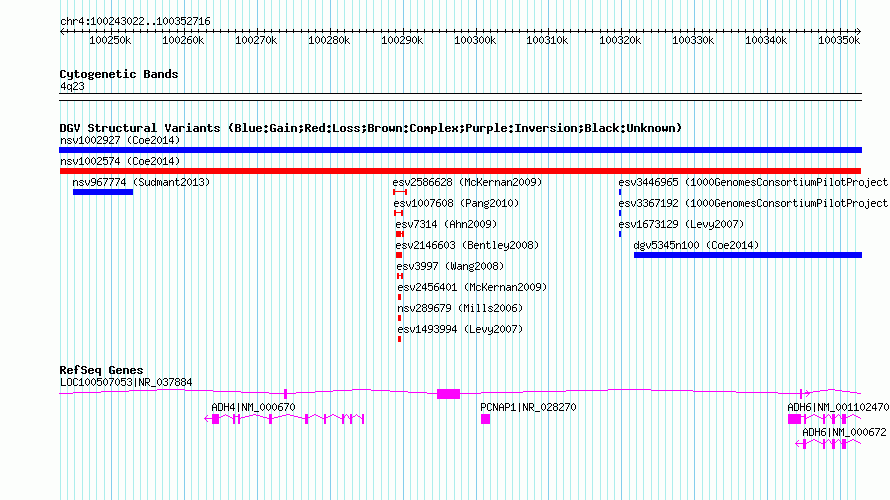Click the red esv1007608 loss marker
The image size is (890, 500).
pyautogui.click(x=398, y=213)
